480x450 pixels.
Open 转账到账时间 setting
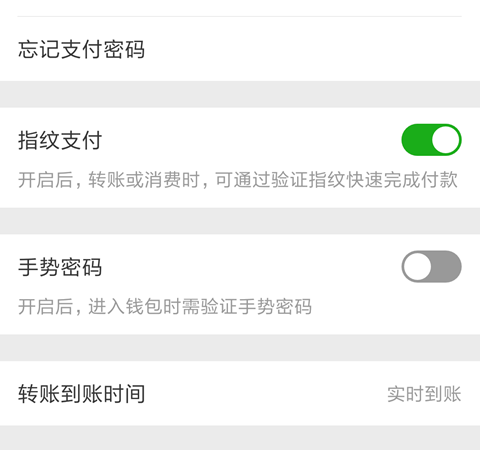point(240,393)
